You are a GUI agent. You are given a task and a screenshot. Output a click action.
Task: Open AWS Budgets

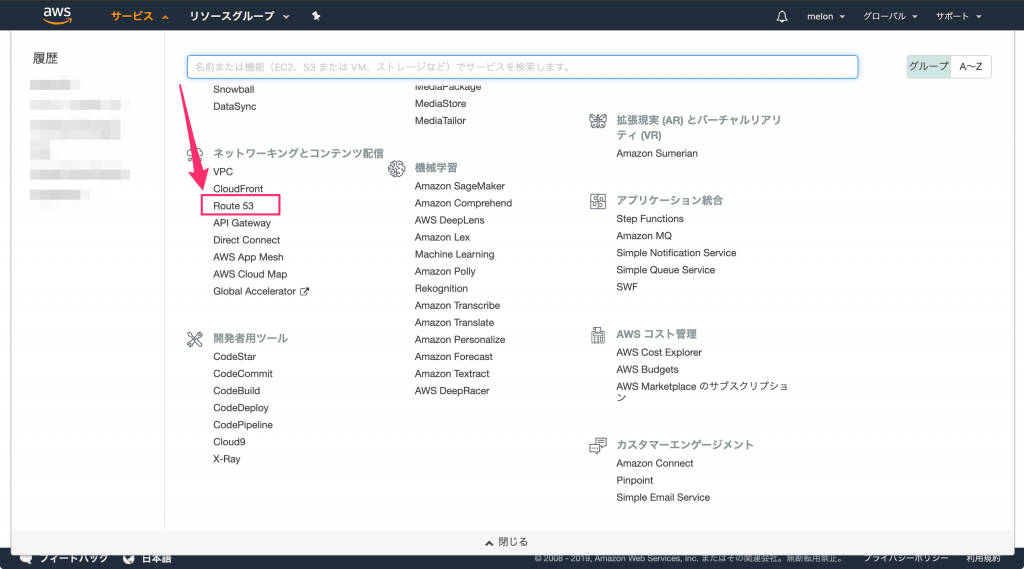[647, 370]
